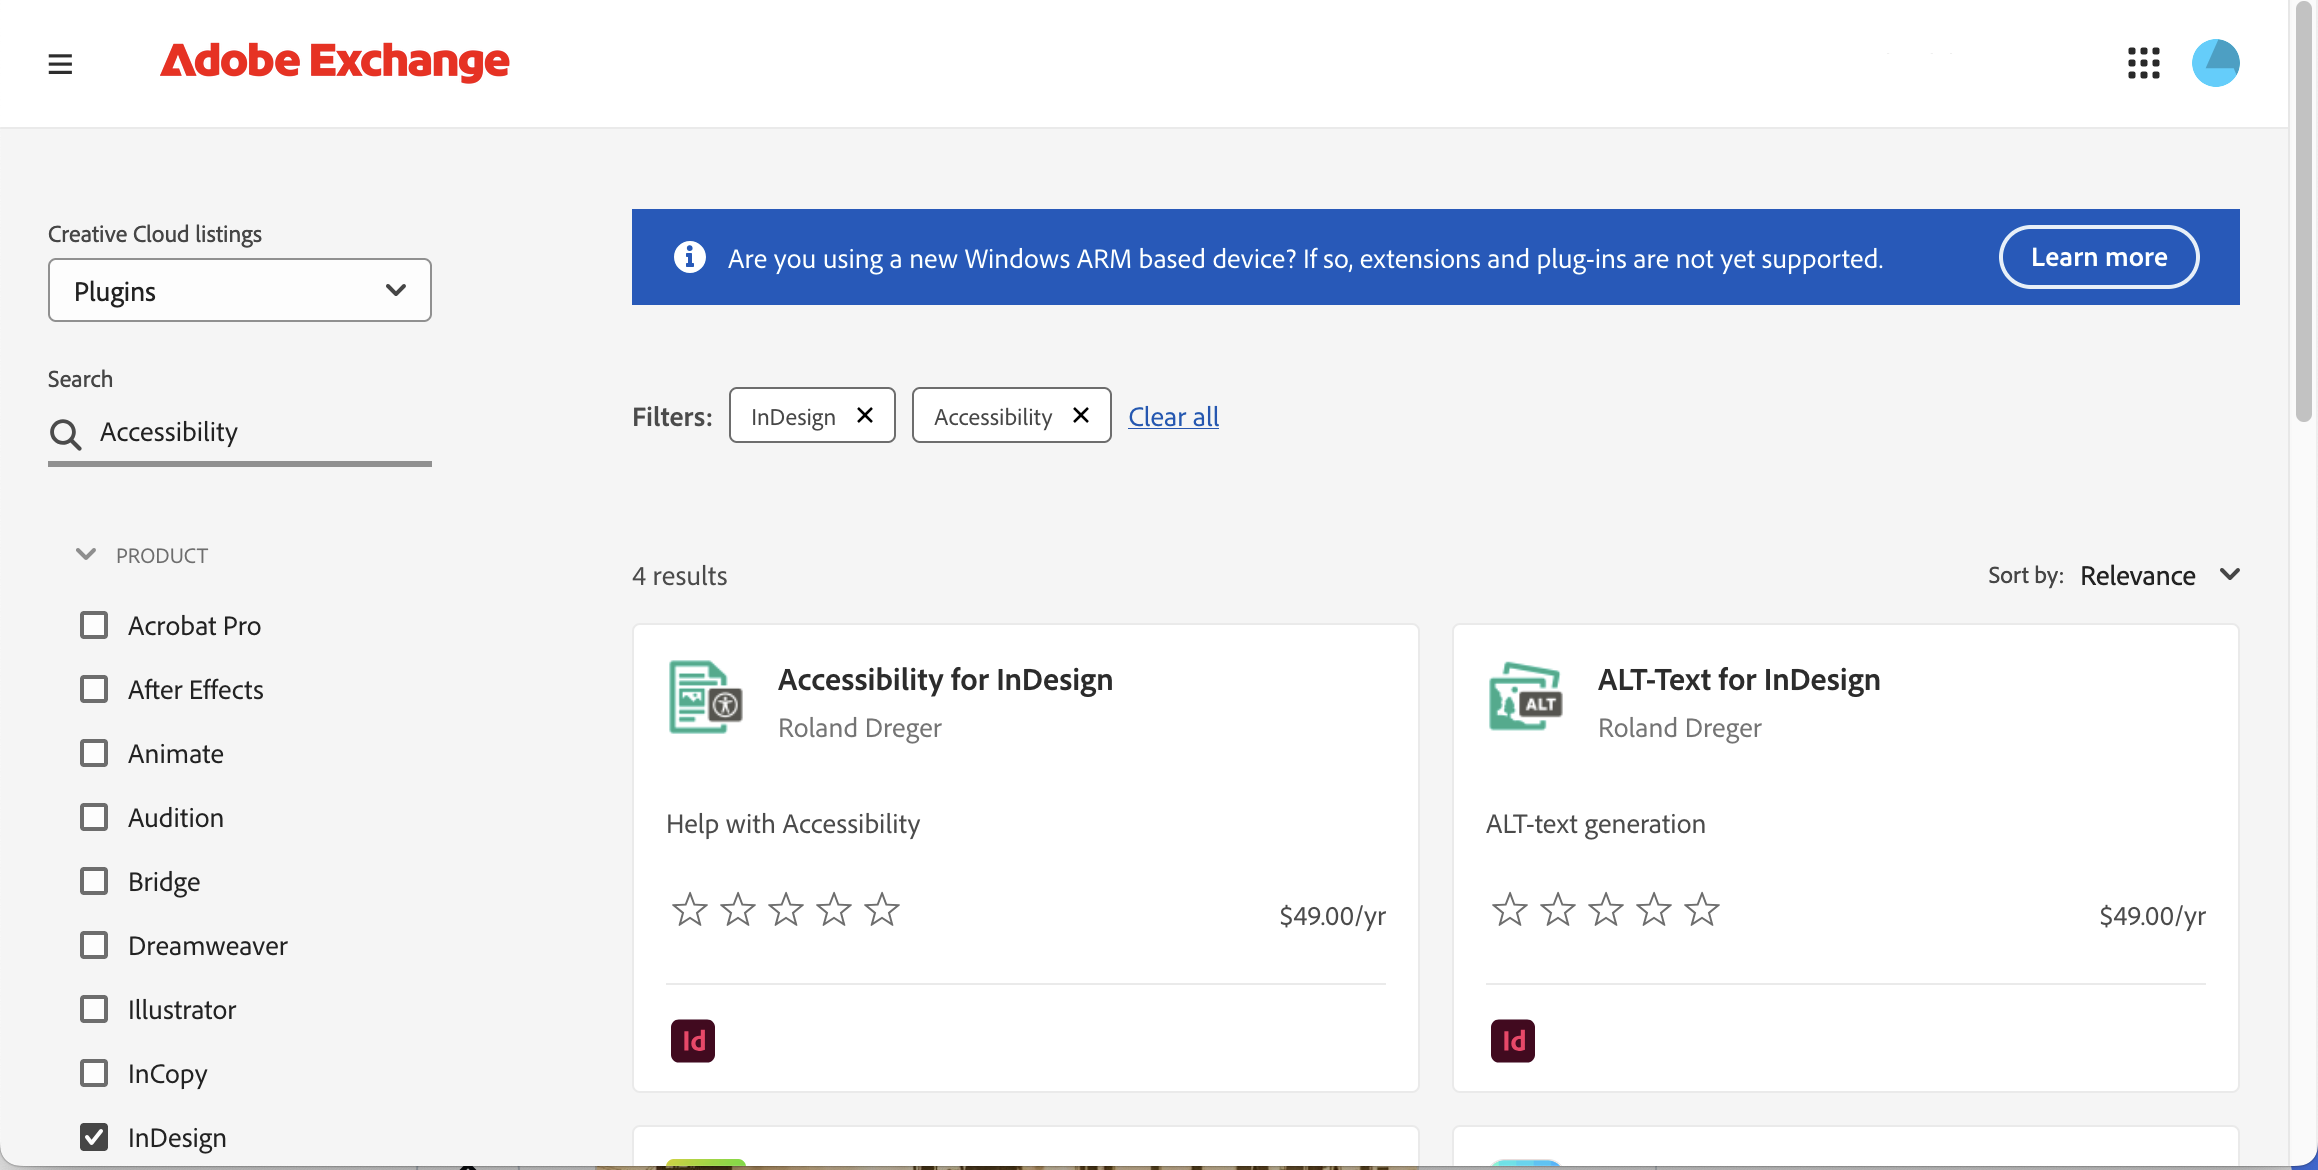This screenshot has height=1170, width=2318.
Task: Click first star on Accessibility for InDesign card
Action: pyautogui.click(x=690, y=910)
